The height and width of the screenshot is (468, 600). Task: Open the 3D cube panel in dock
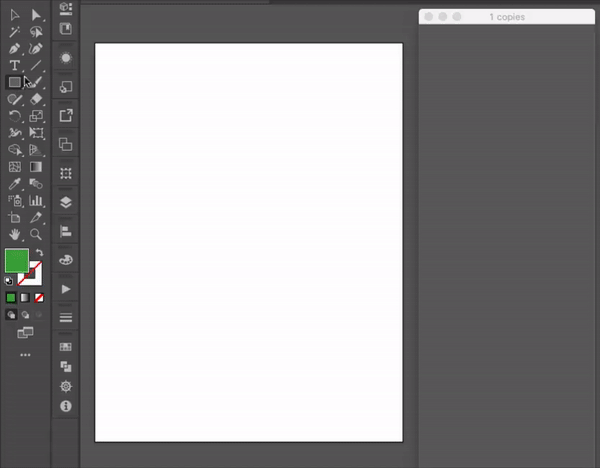[x=66, y=8]
